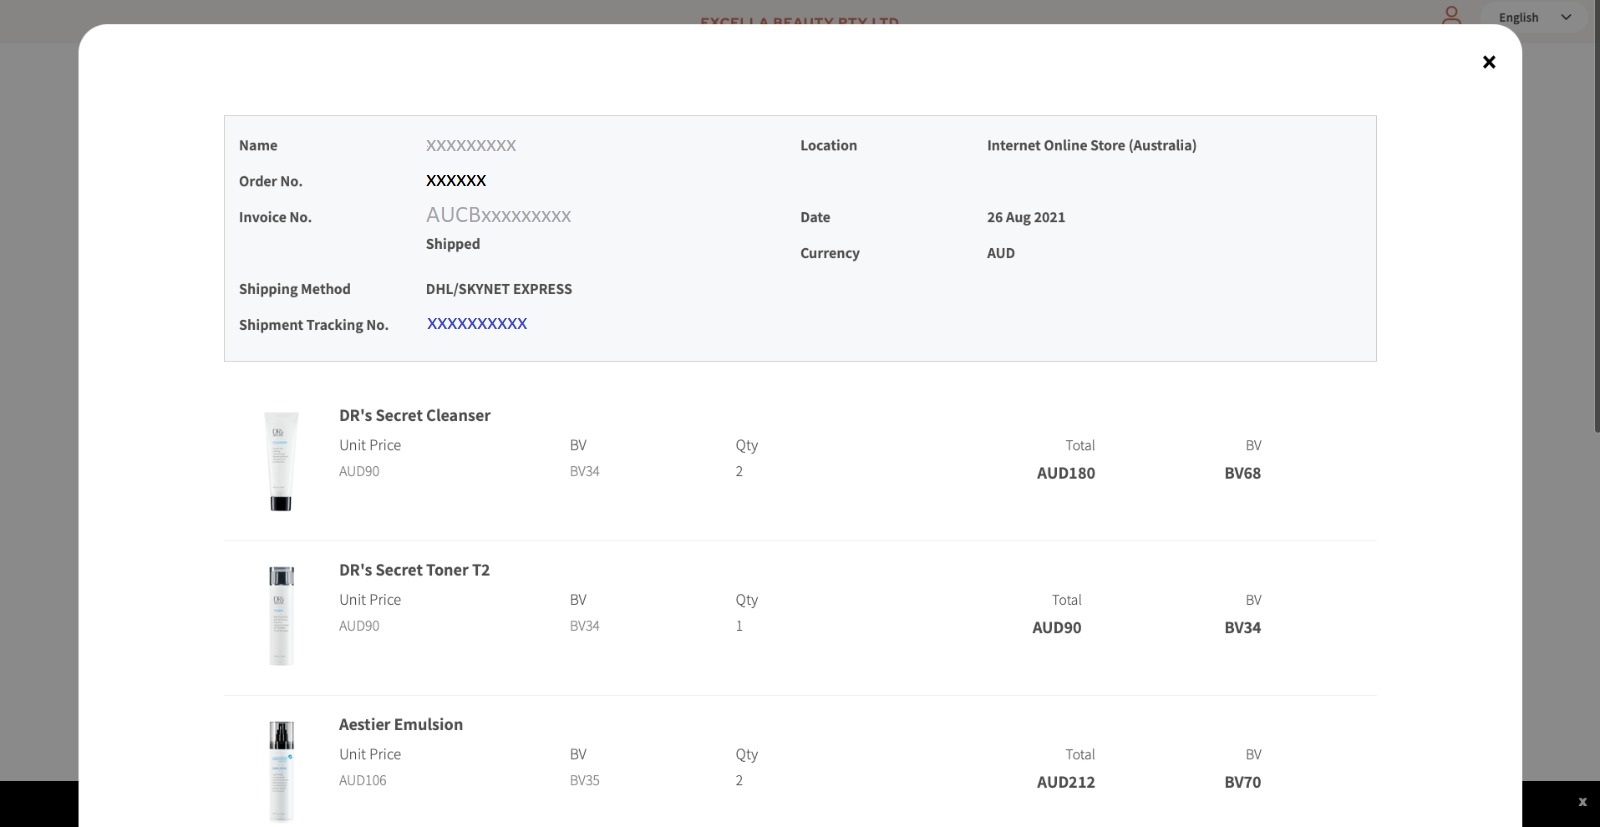This screenshot has height=827, width=1600.
Task: Expand the English language dropdown
Action: click(1534, 18)
